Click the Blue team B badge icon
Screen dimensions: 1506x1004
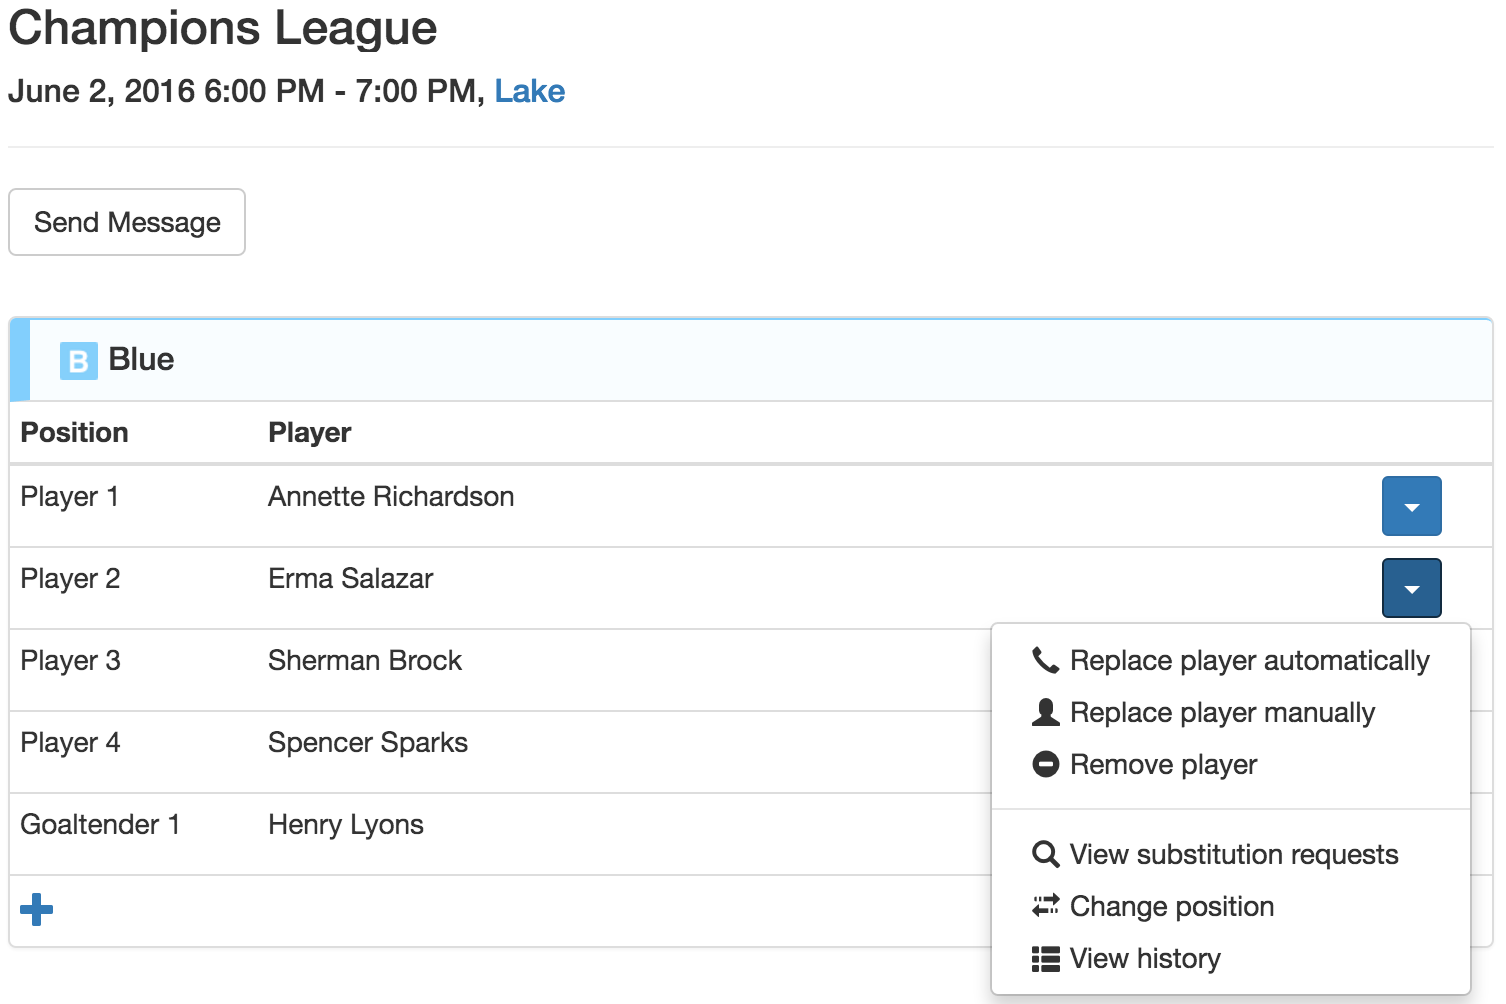click(x=79, y=360)
